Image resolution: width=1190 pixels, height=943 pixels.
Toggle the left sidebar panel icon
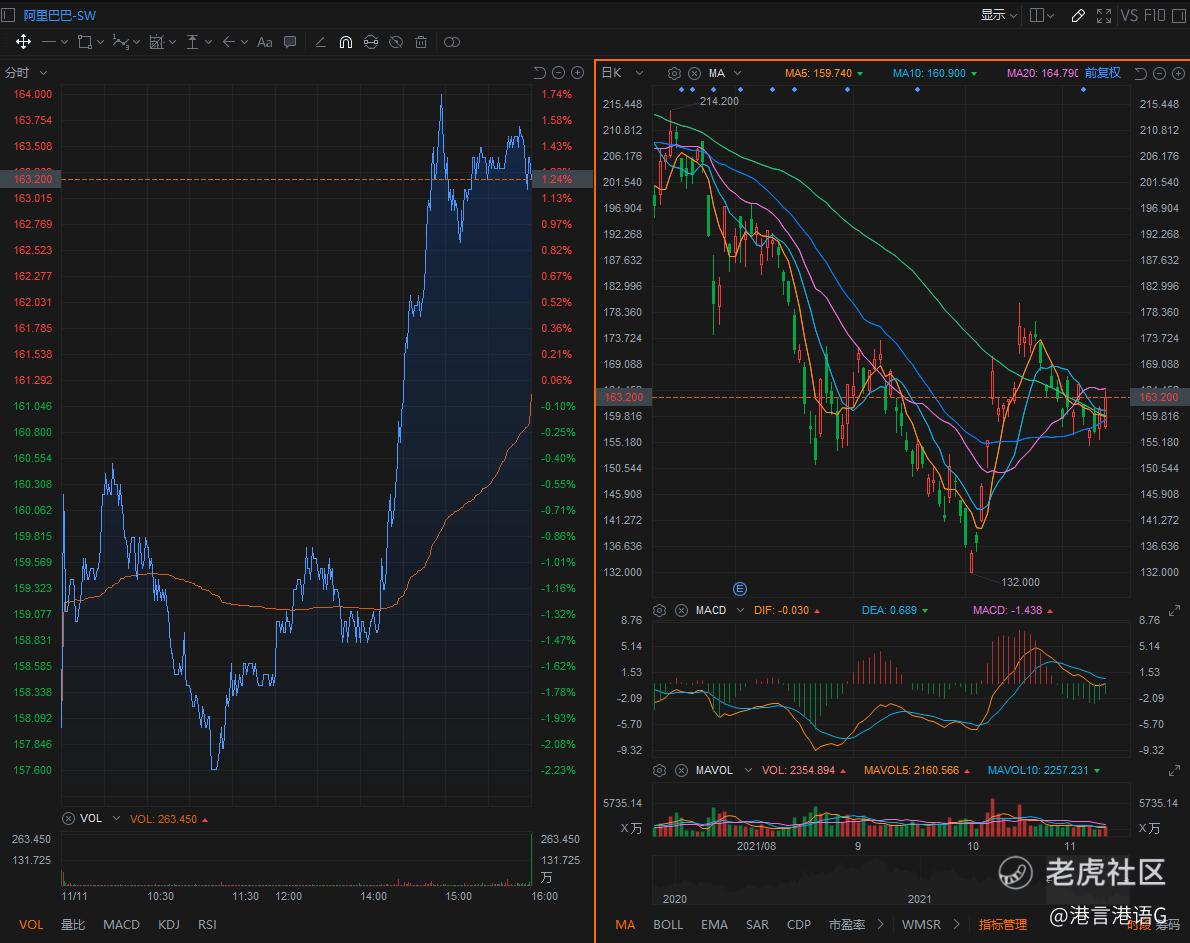pyautogui.click(x=8, y=15)
